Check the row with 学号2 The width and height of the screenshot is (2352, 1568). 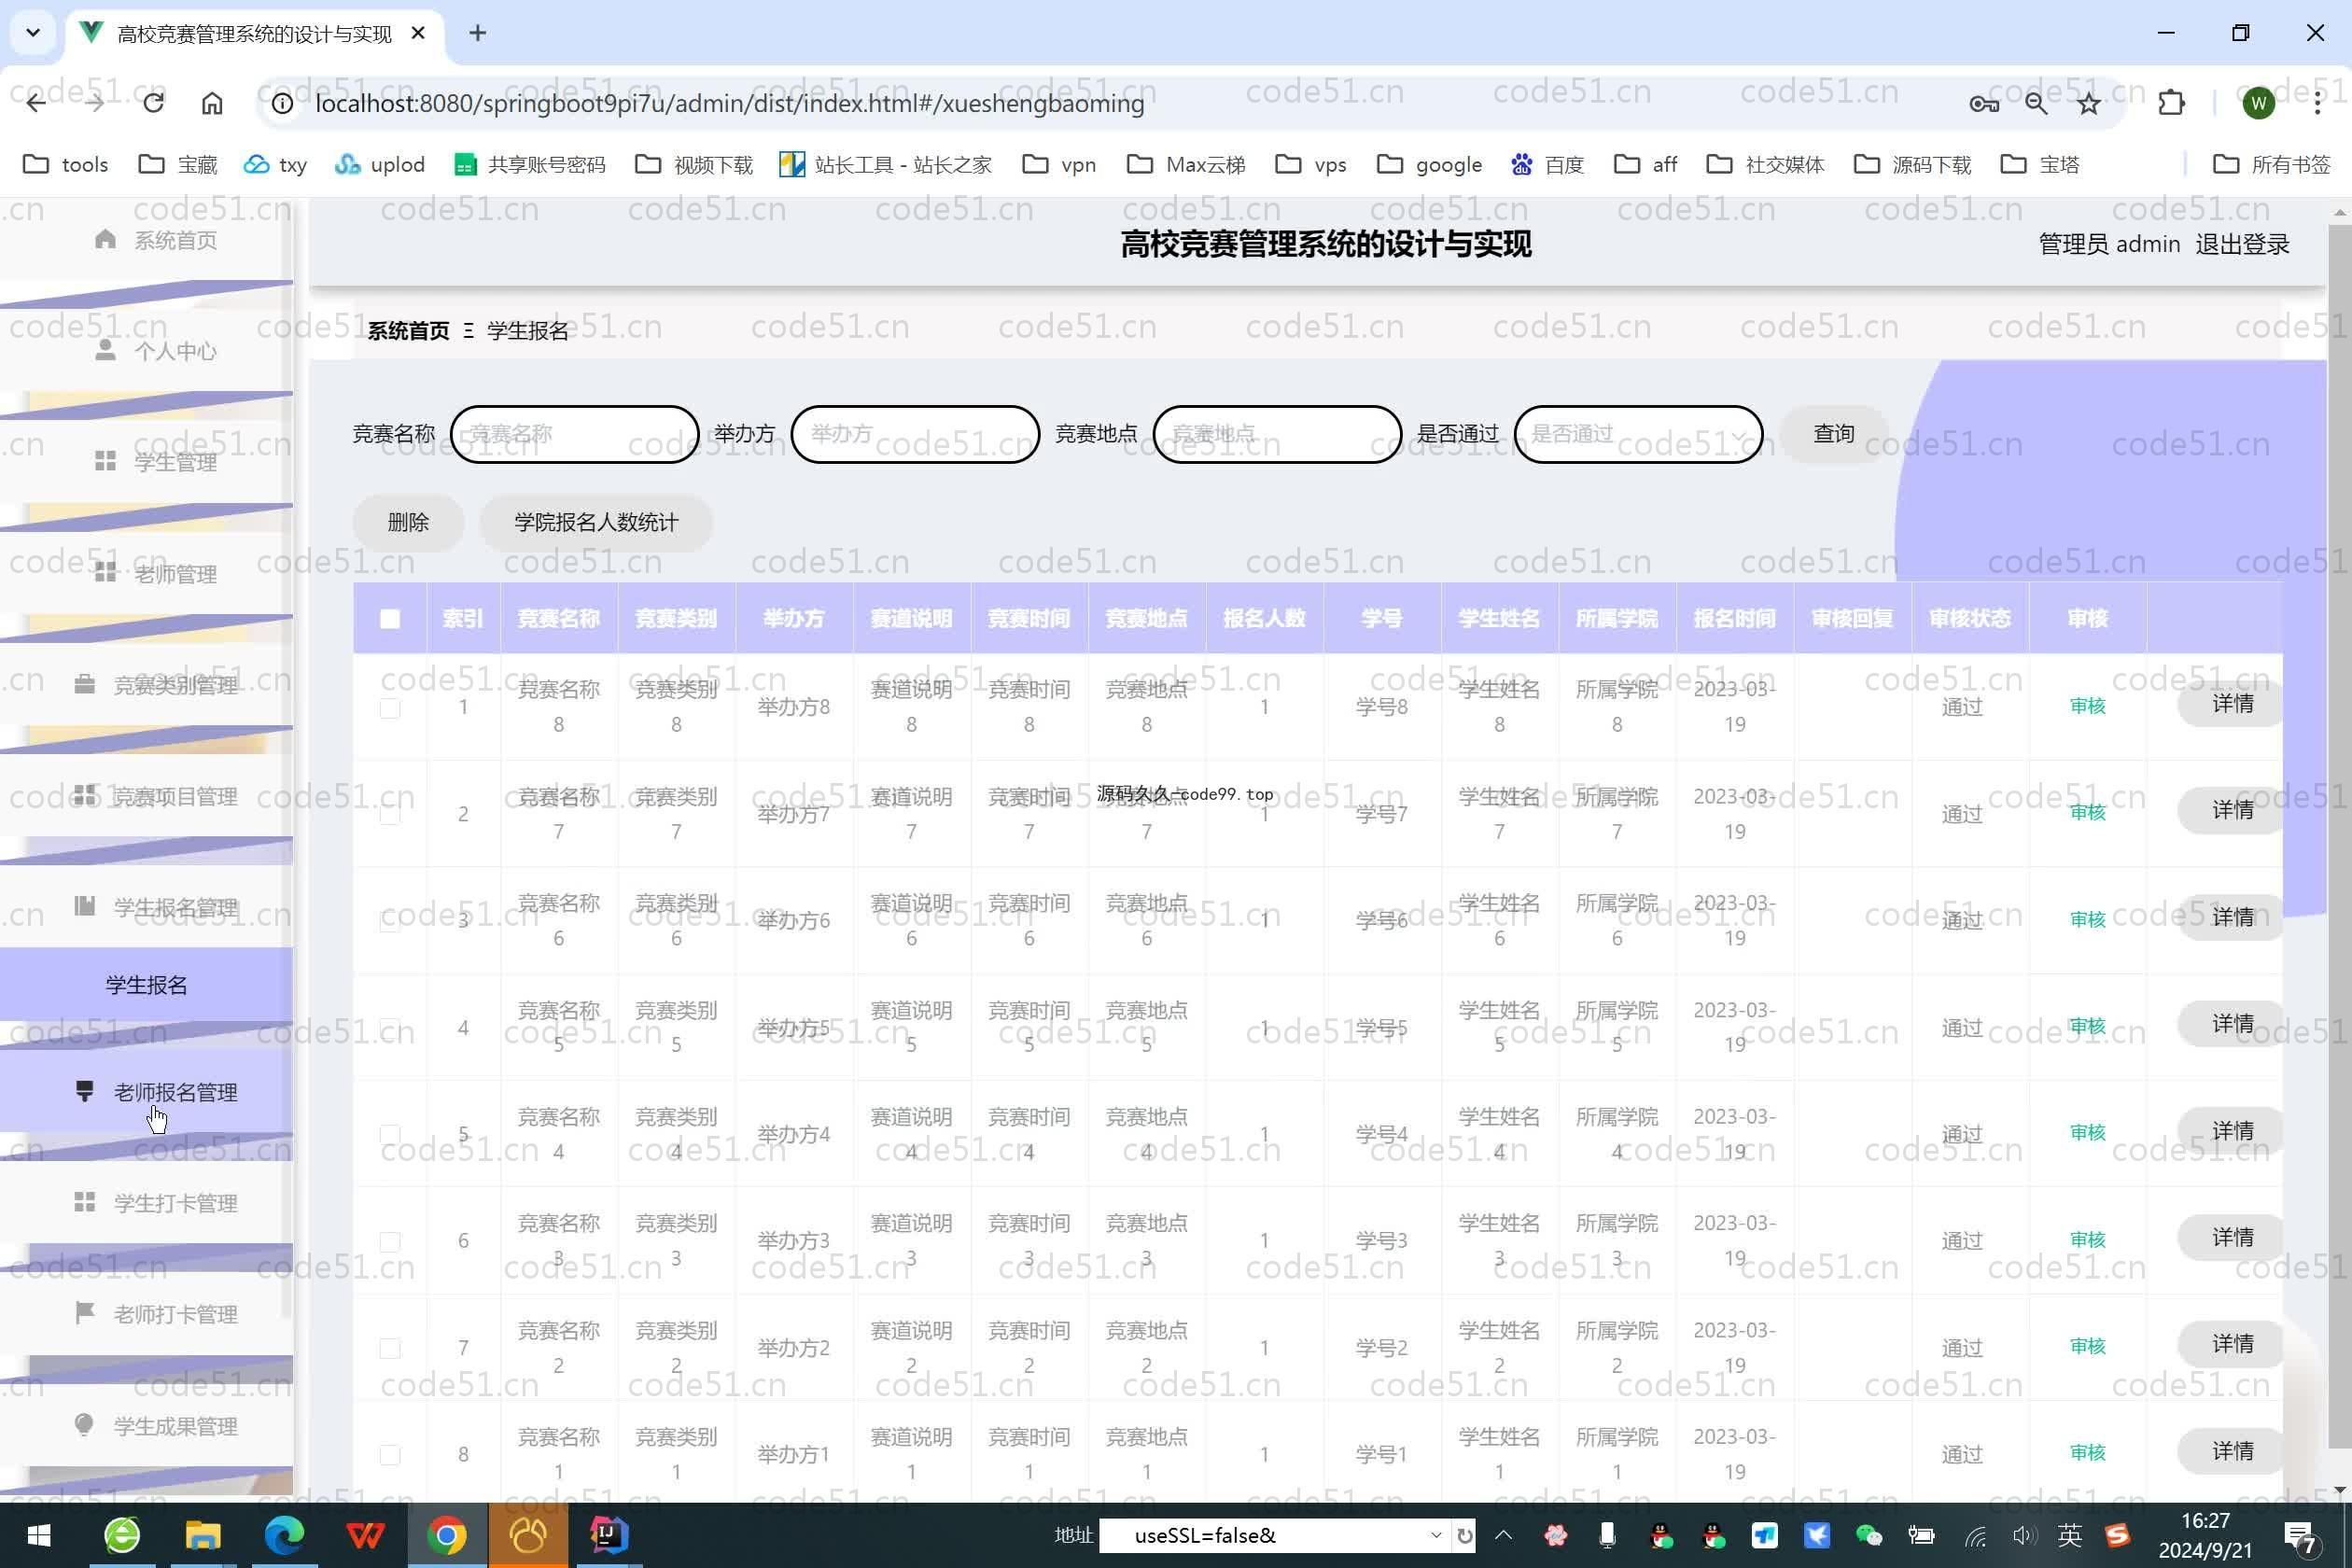point(390,1348)
